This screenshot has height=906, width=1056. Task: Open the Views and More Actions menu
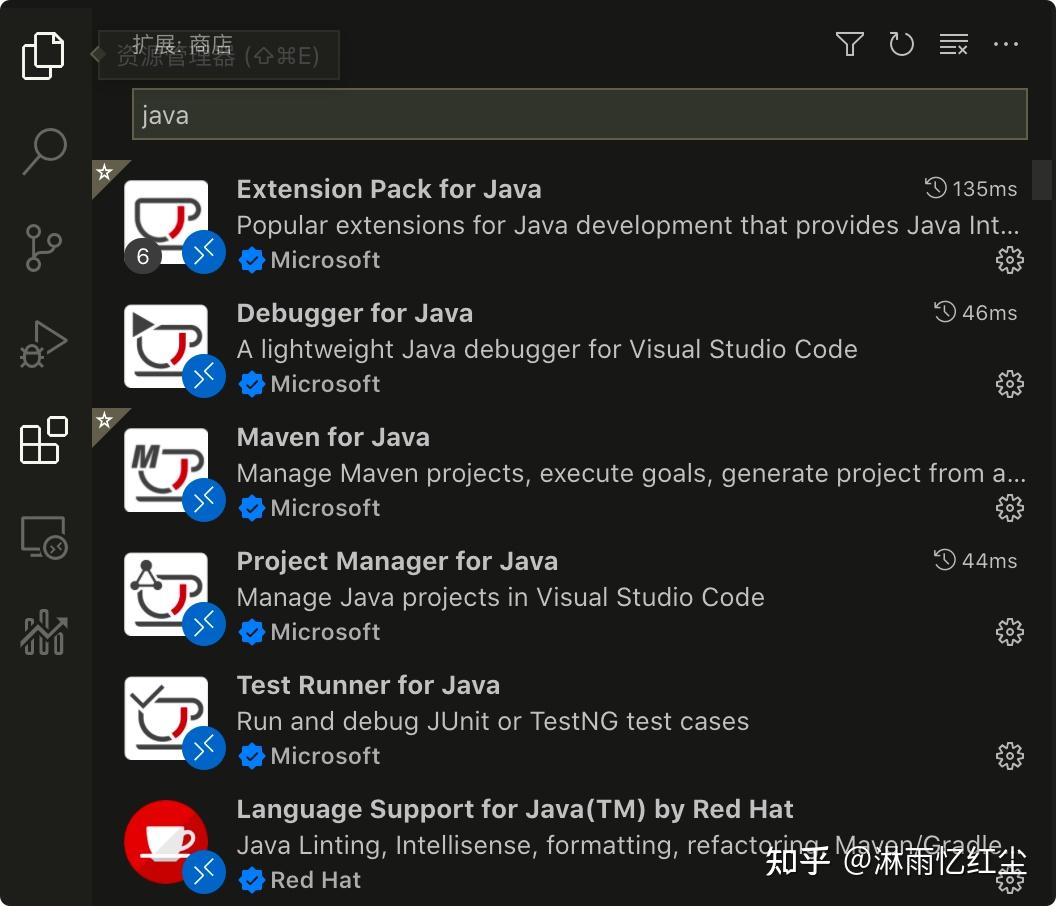1006,44
